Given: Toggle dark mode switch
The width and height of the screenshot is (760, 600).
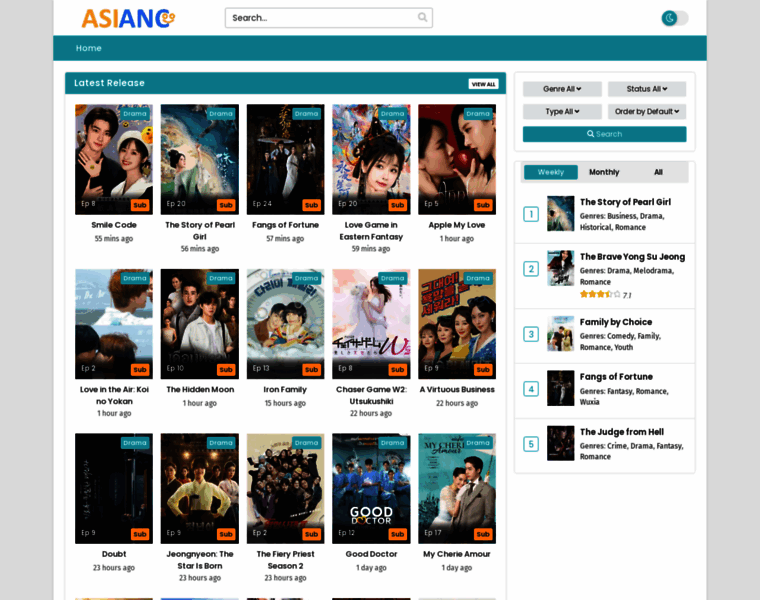Looking at the screenshot, I should 675,18.
